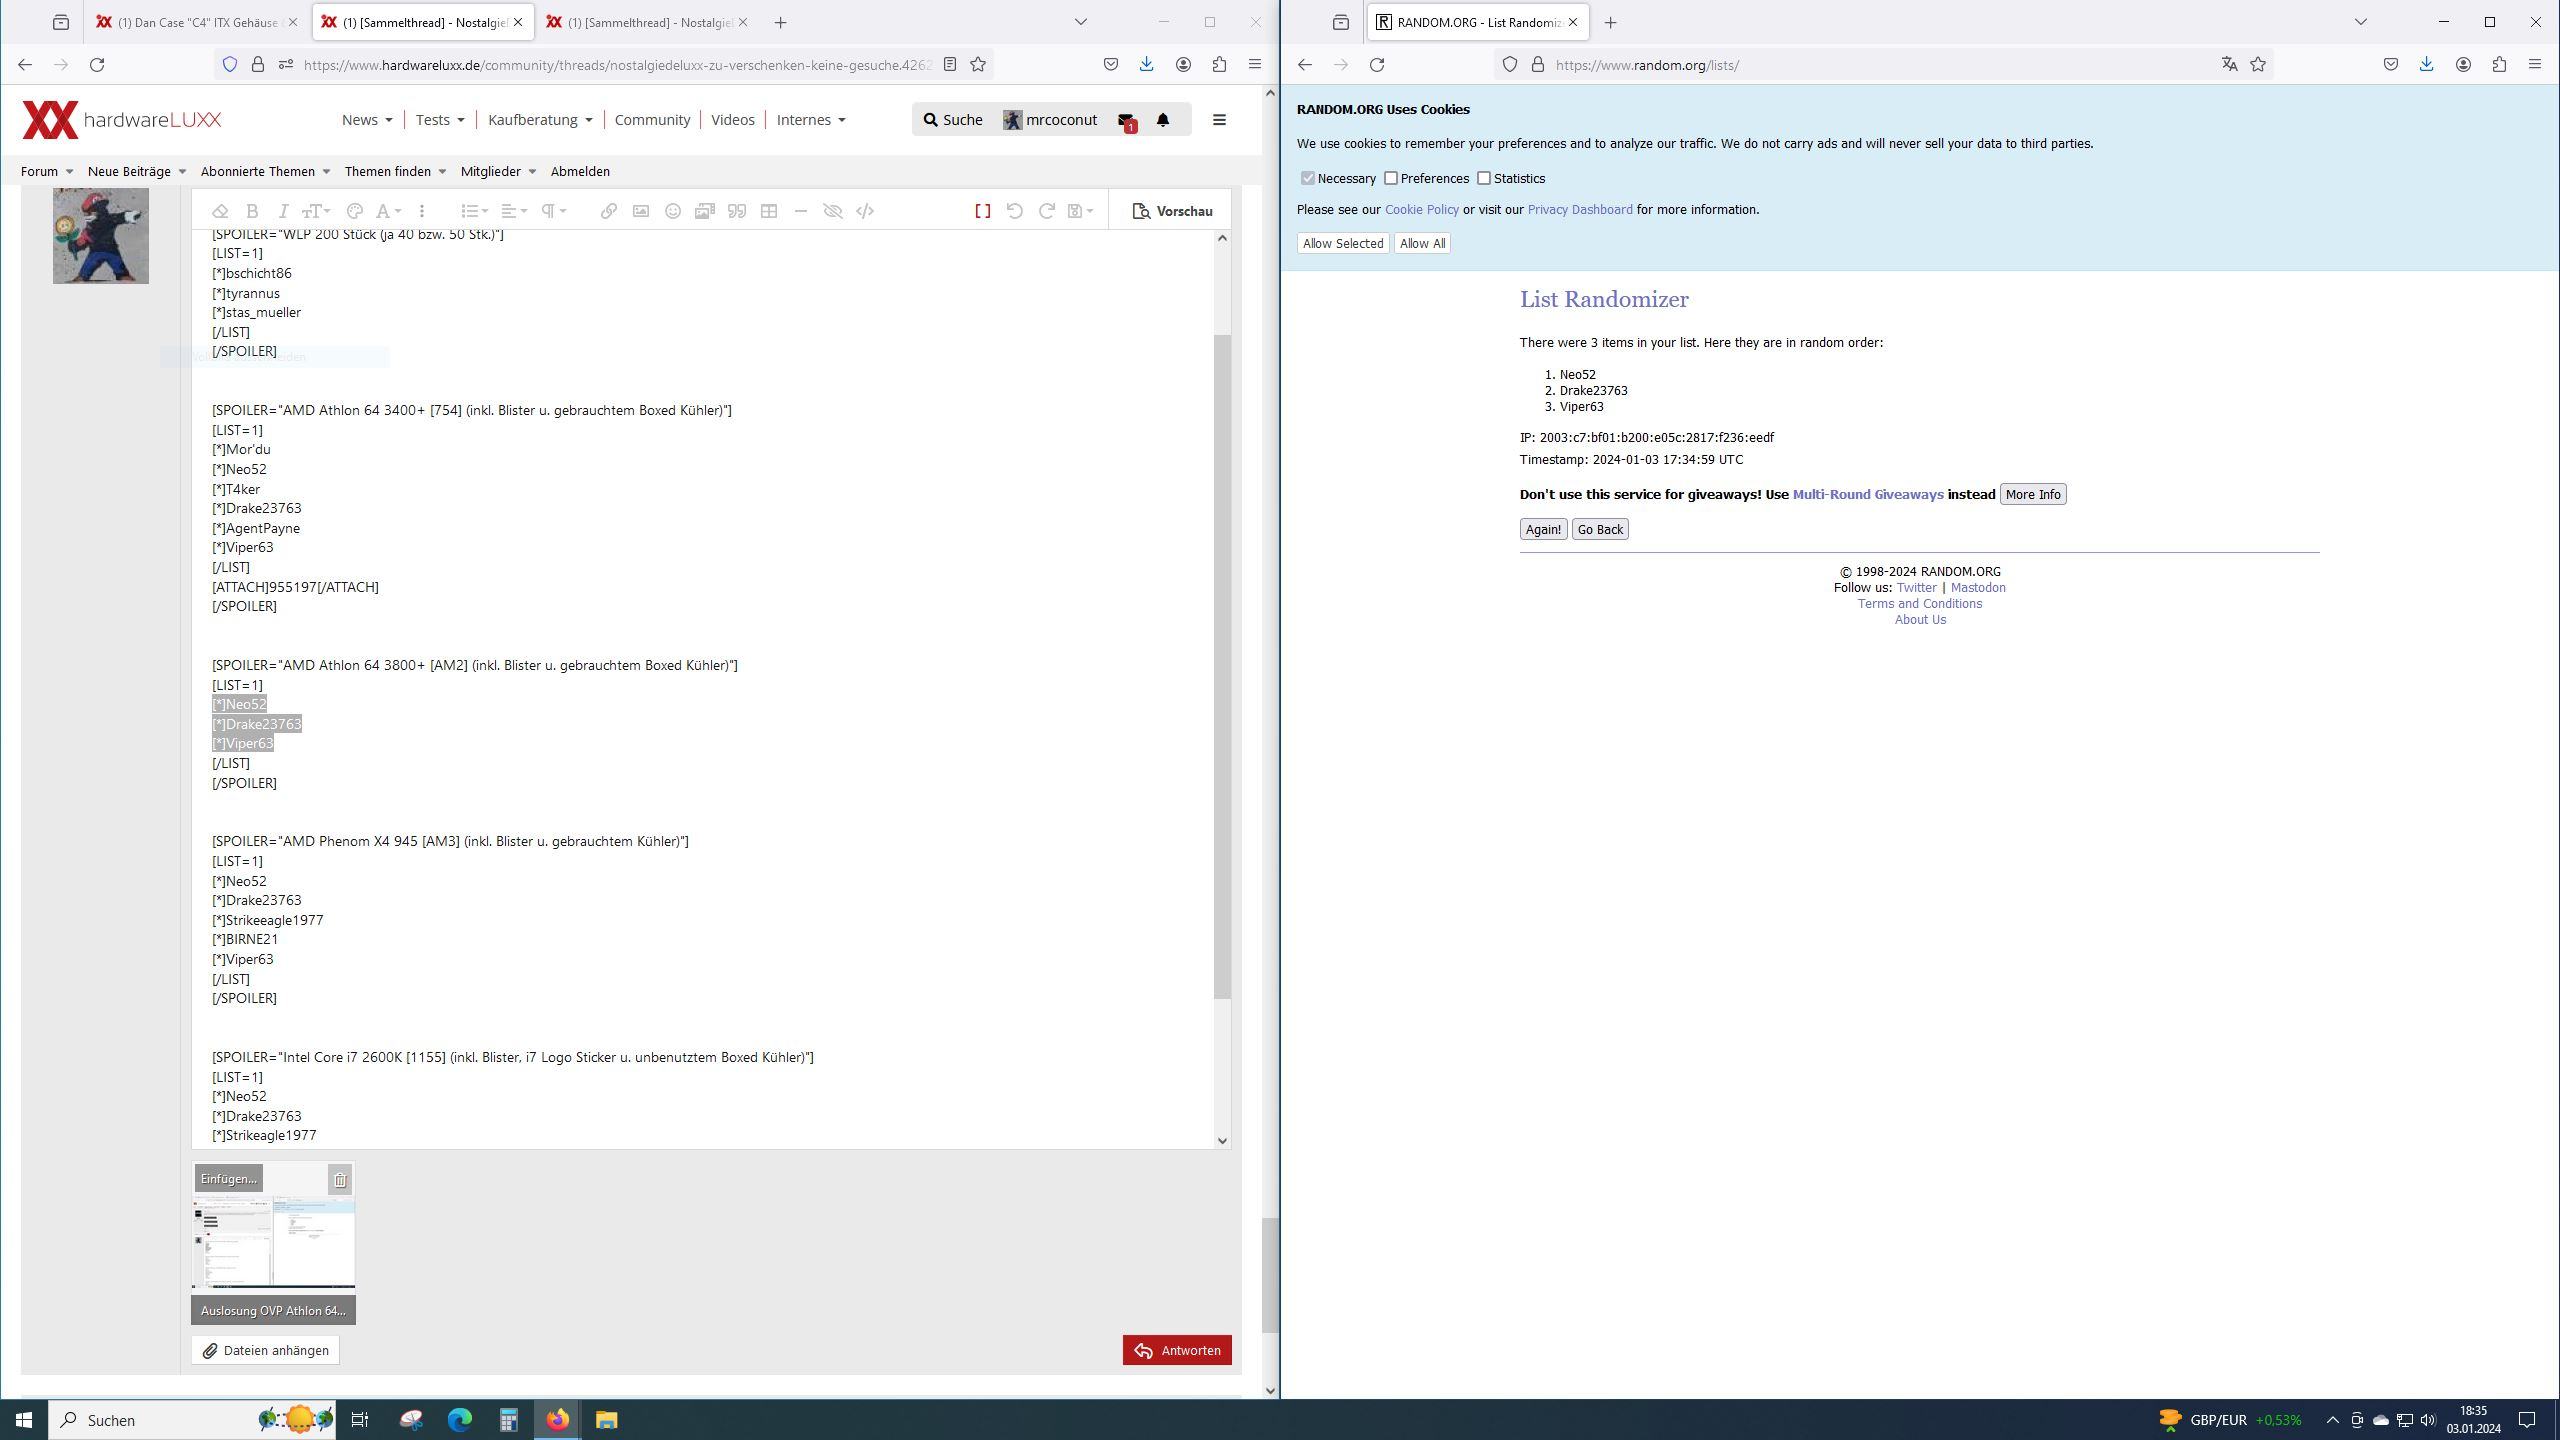Image resolution: width=2560 pixels, height=1440 pixels.
Task: Expand the Kaufberatung menu
Action: tap(540, 119)
